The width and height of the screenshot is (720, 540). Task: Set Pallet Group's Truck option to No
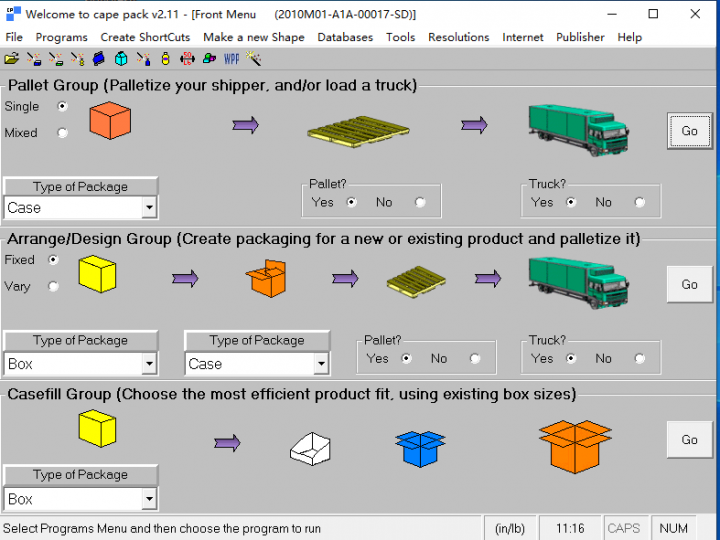coord(640,202)
